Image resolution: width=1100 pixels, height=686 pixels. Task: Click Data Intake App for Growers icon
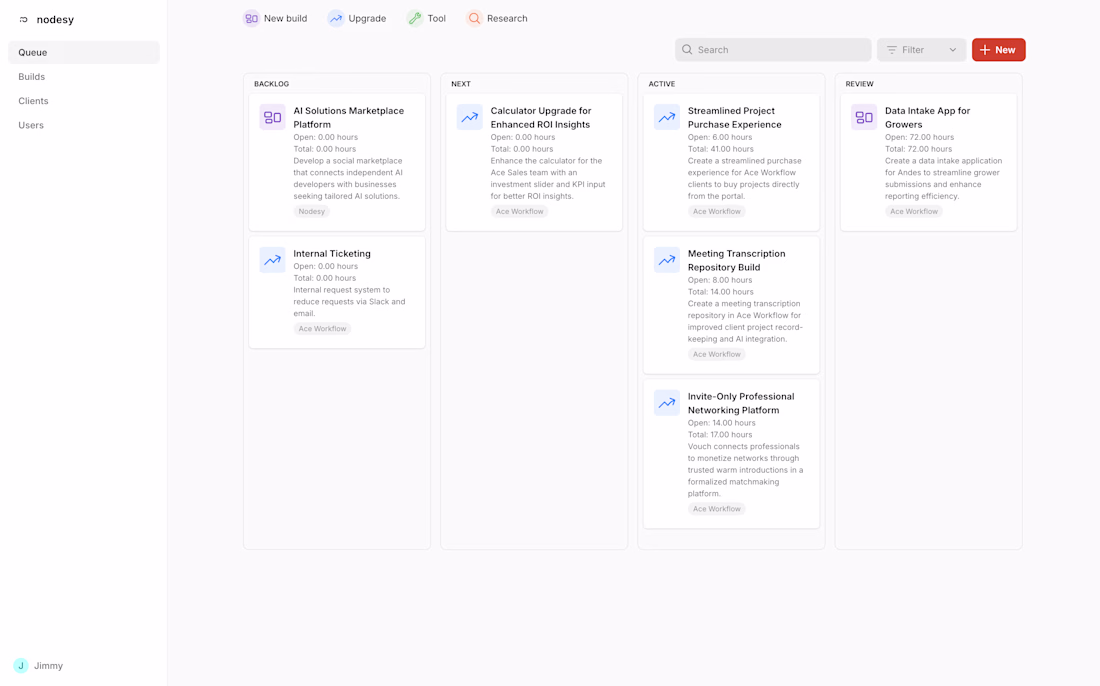point(864,117)
